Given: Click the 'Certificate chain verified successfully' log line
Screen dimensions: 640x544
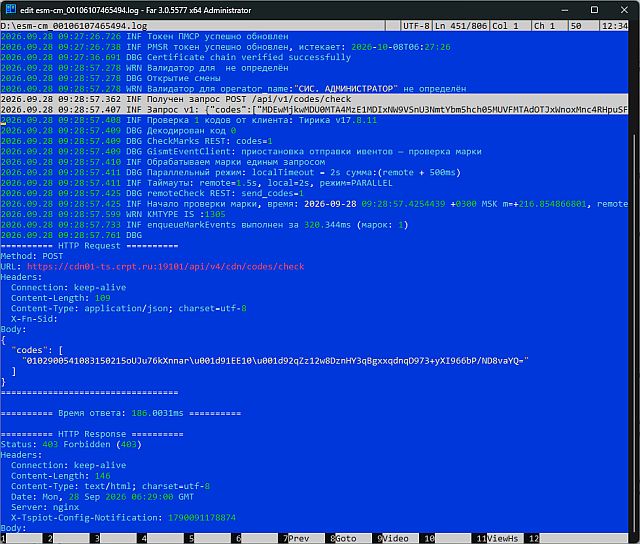Looking at the screenshot, I should click(176, 57).
